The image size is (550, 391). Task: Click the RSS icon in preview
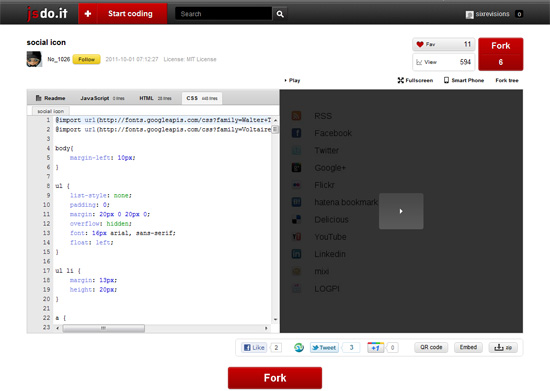(x=296, y=116)
